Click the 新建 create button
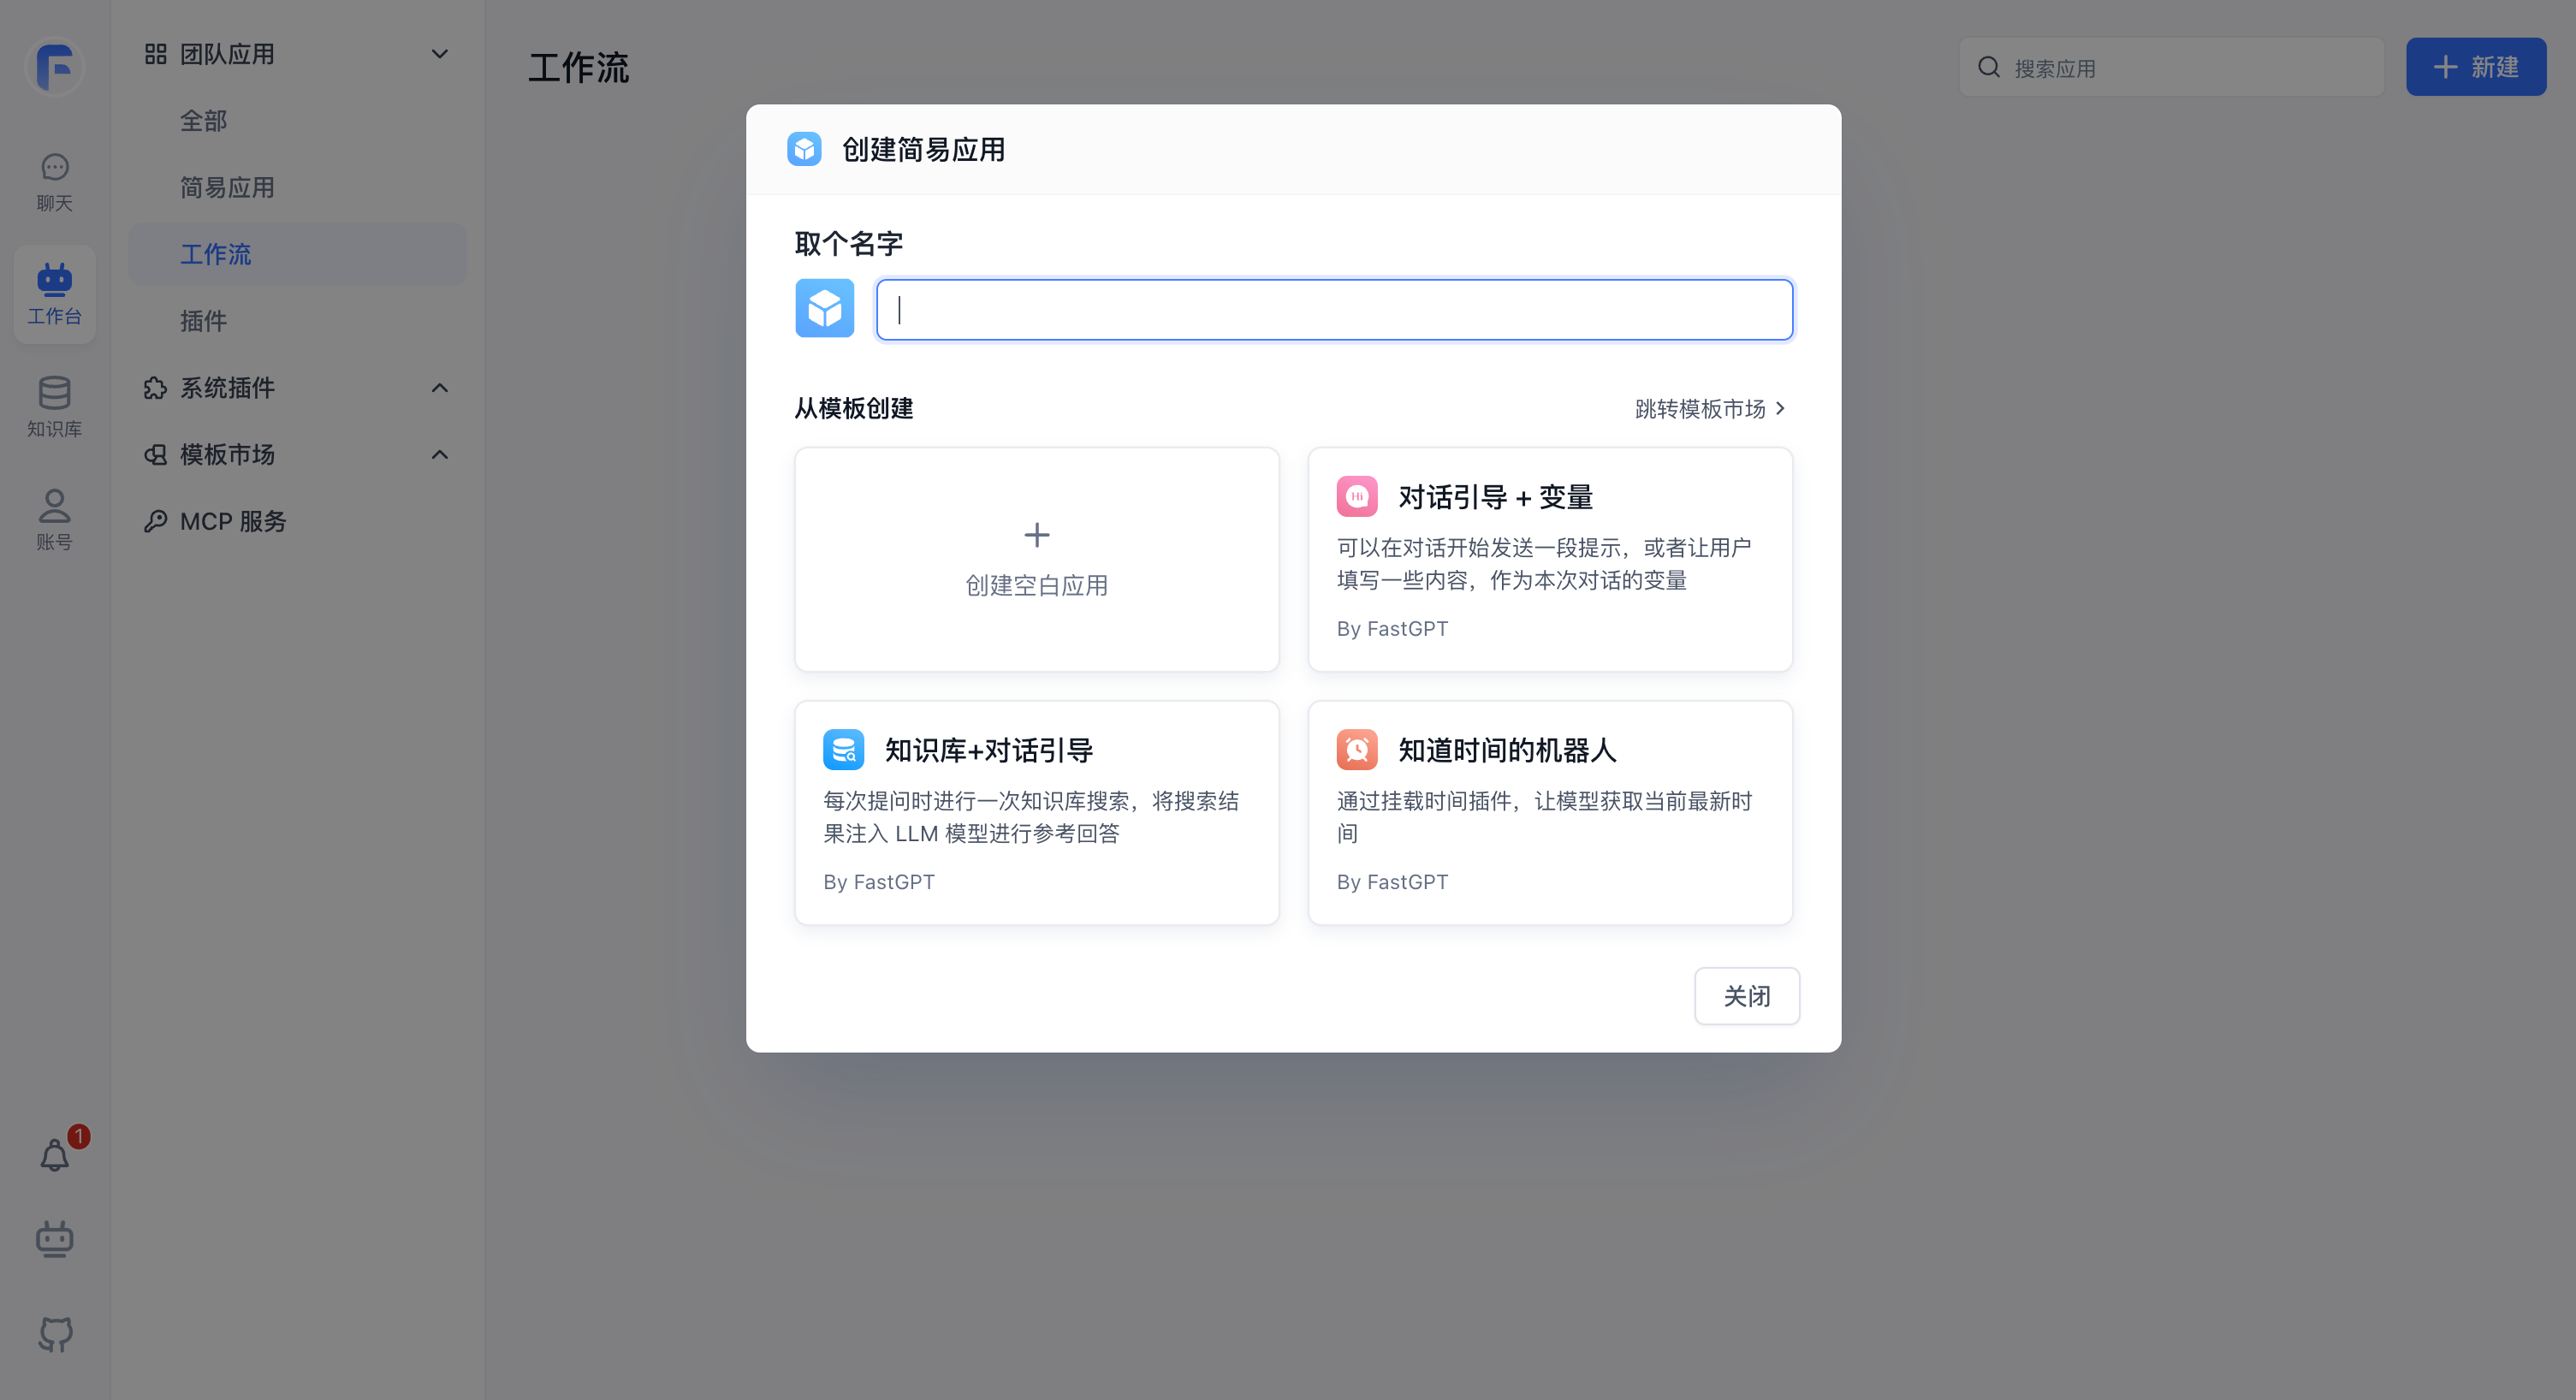2576x1400 pixels. (x=2475, y=66)
